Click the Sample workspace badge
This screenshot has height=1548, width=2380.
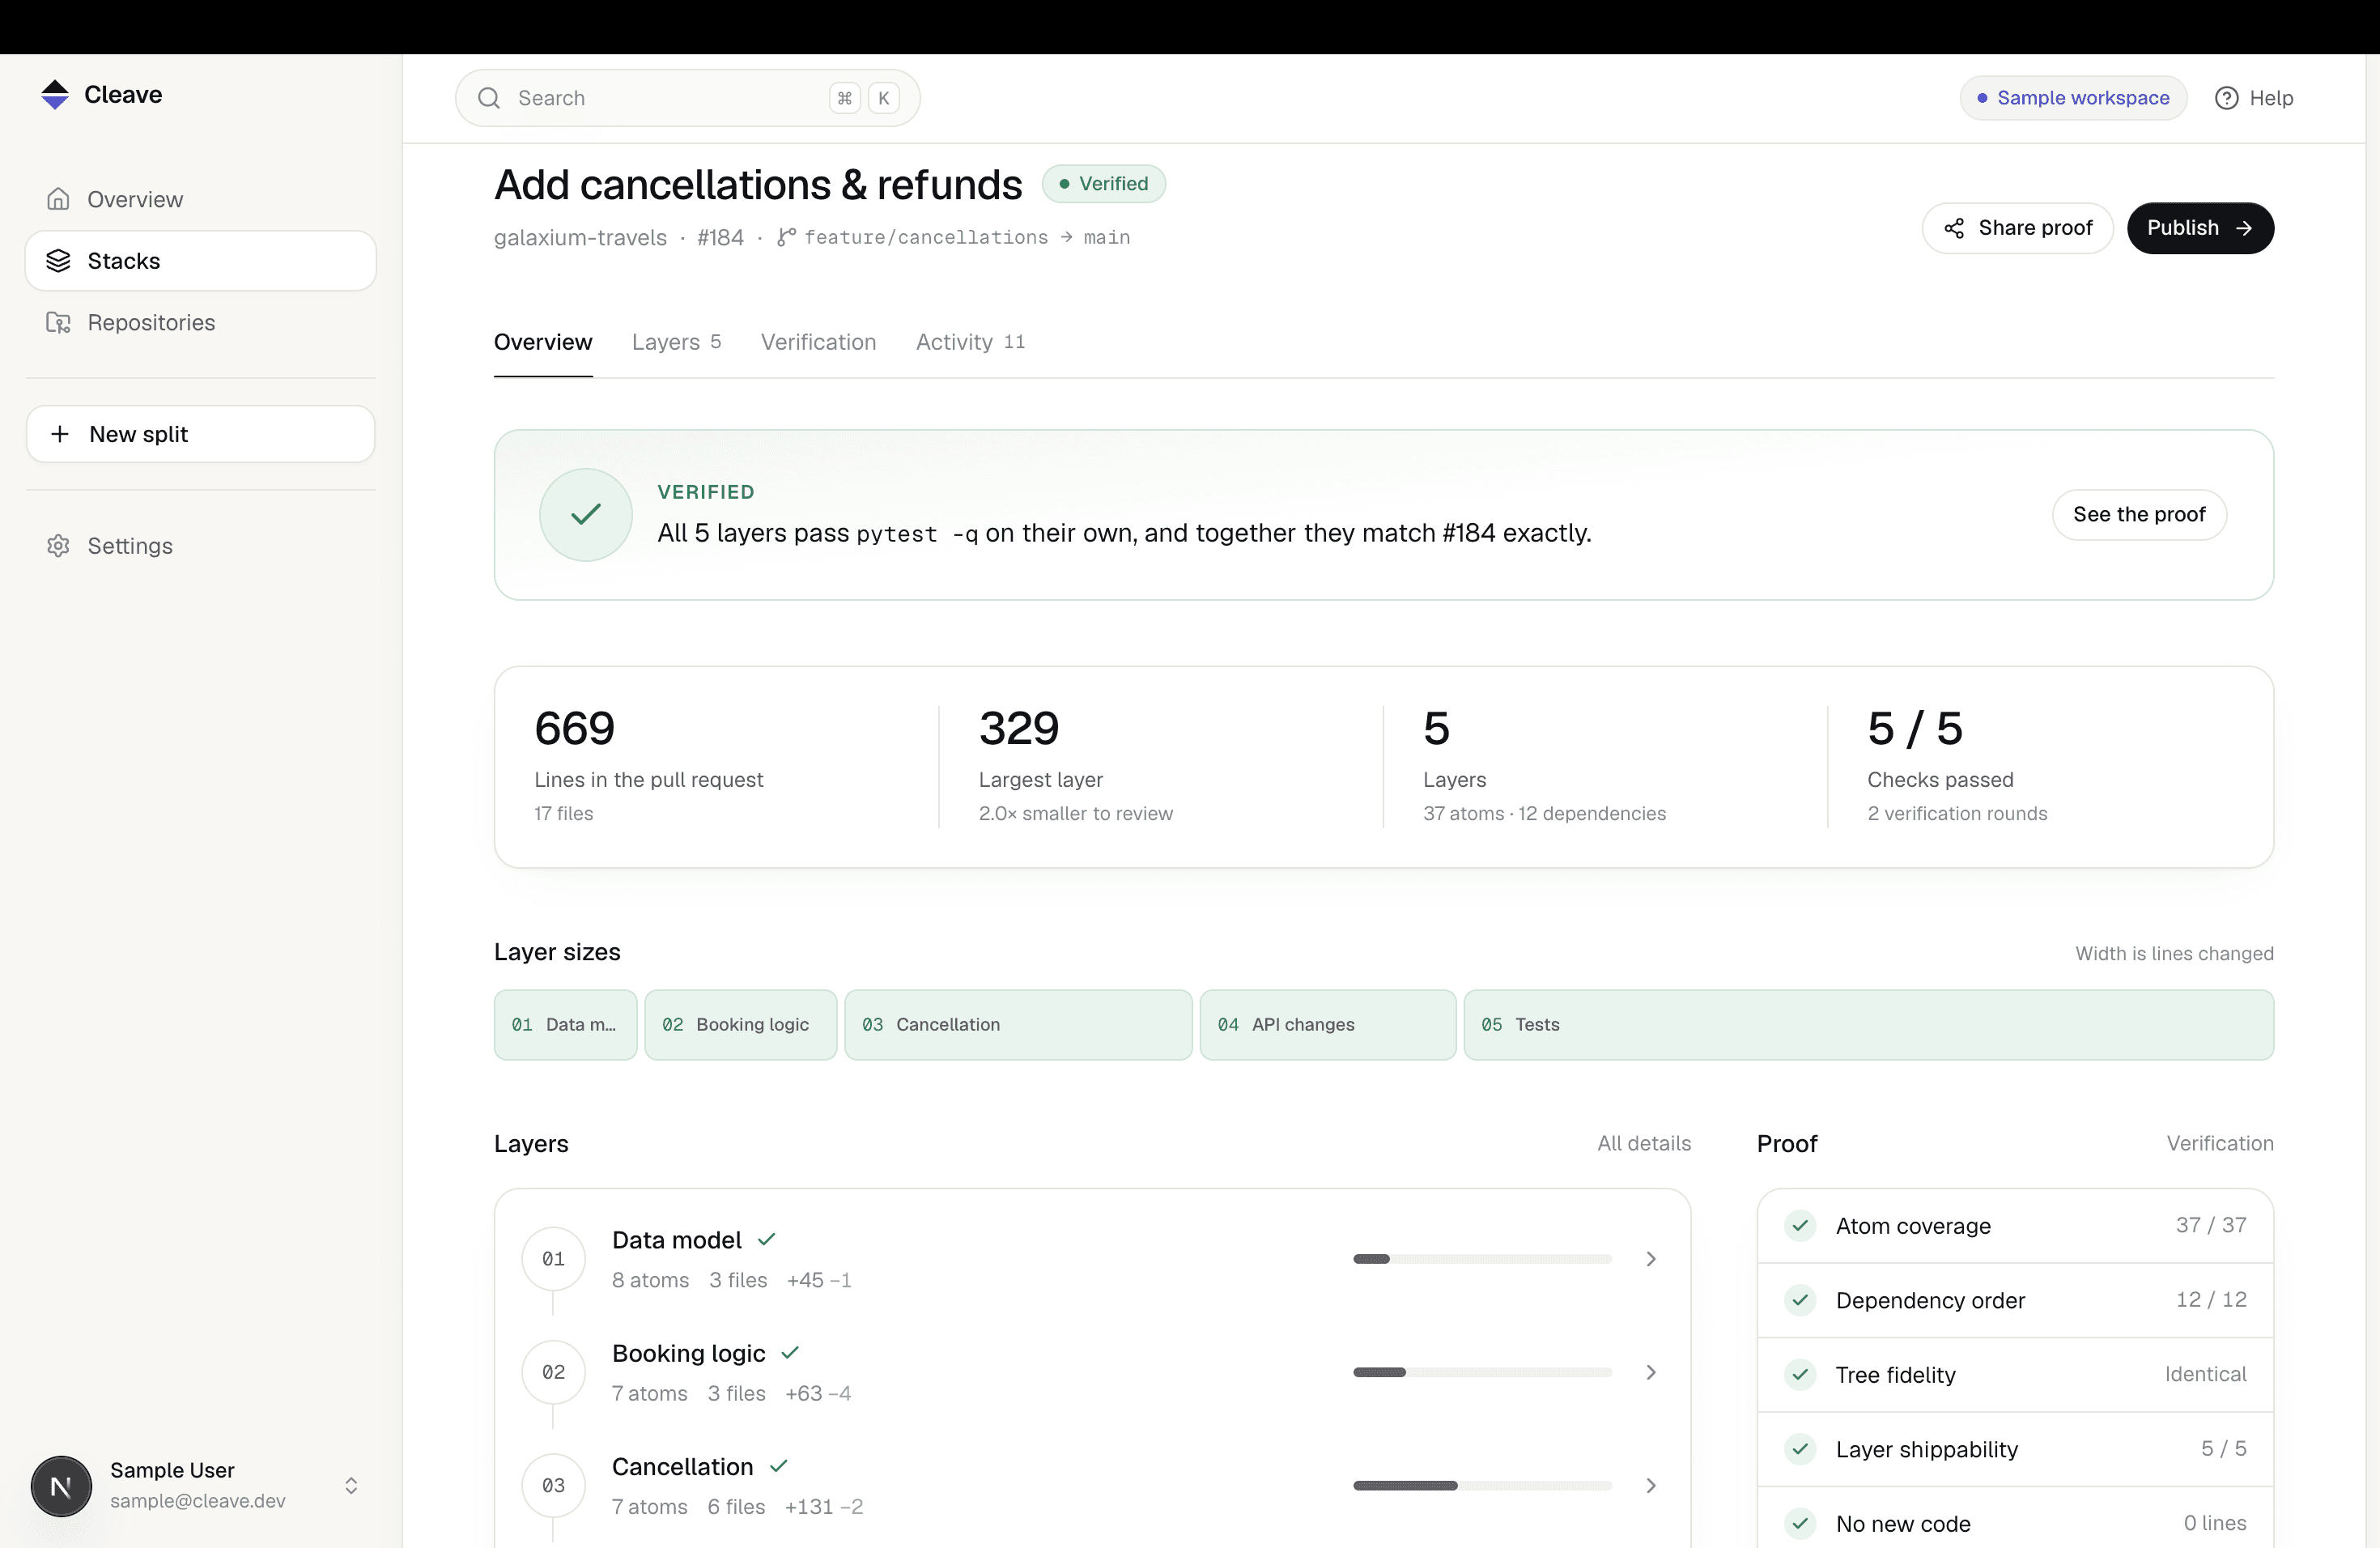click(2073, 98)
